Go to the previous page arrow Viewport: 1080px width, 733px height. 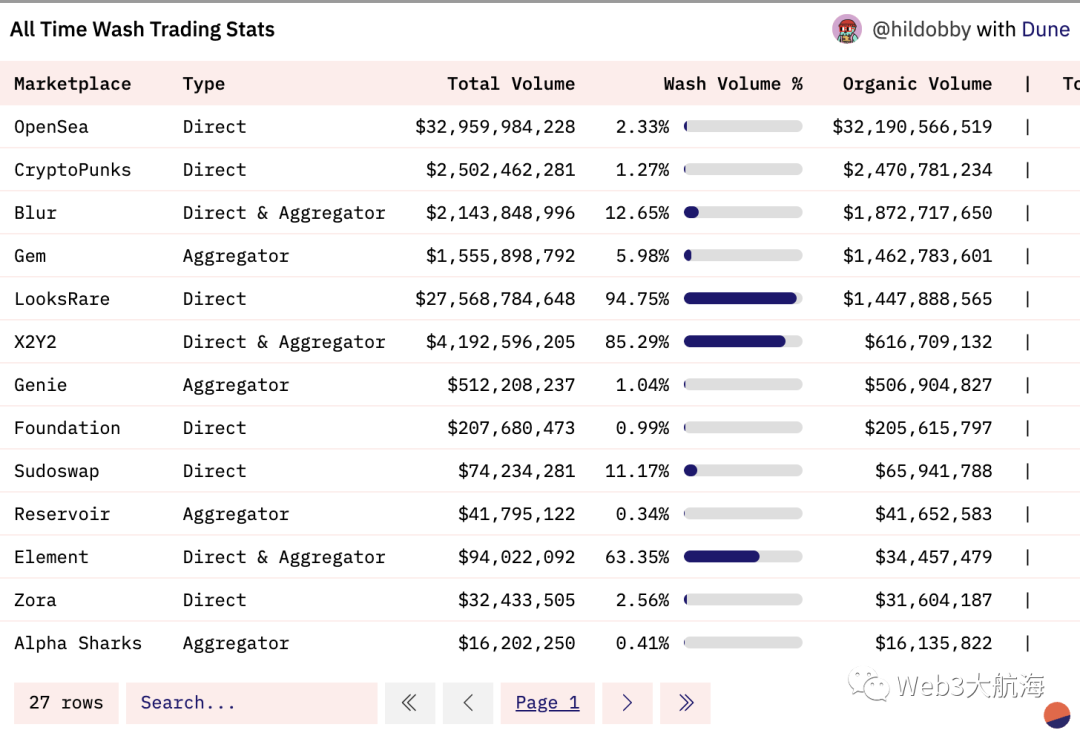[468, 703]
